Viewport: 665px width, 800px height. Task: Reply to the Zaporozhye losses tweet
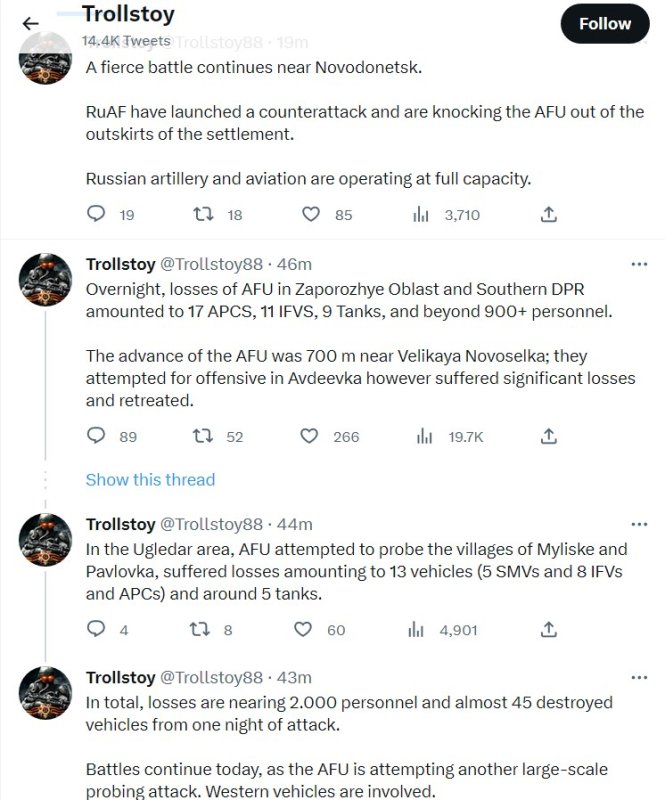click(x=97, y=436)
